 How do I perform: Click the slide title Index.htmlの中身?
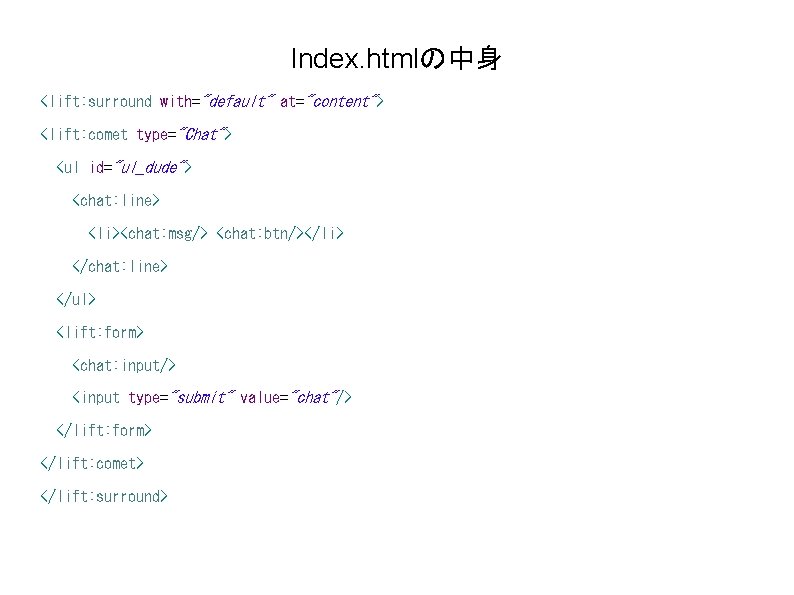tap(396, 58)
